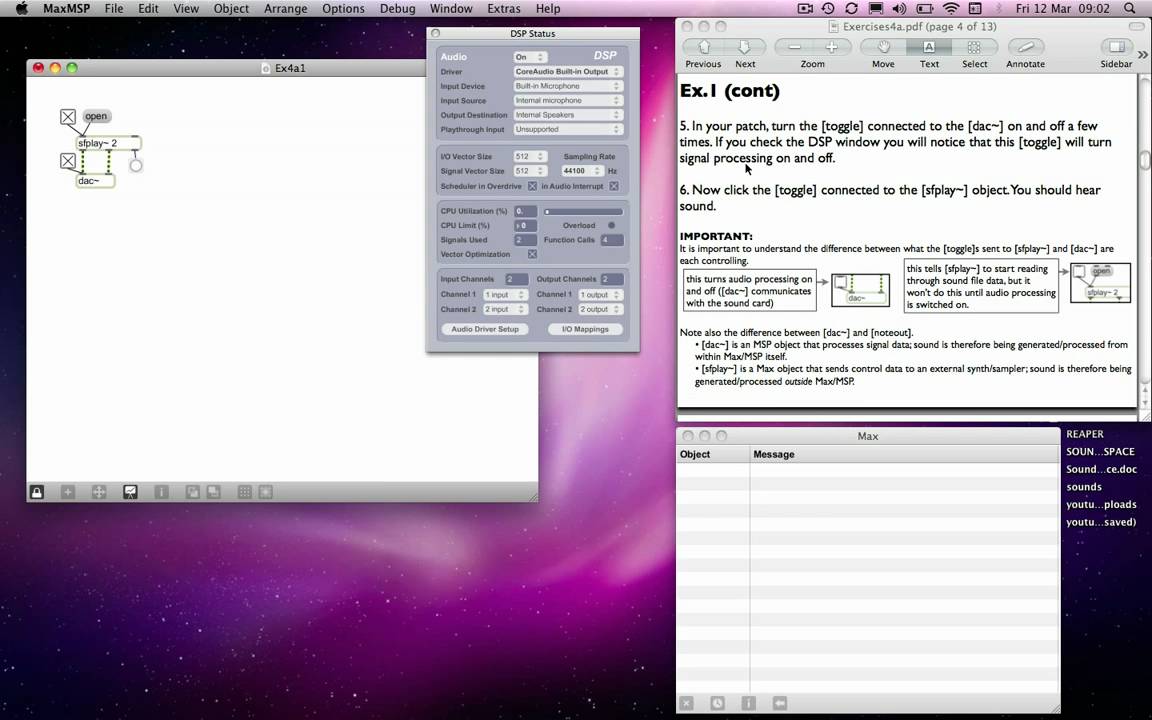The height and width of the screenshot is (720, 1152).
Task: Open Output Channel 2 '2 output' dropdown
Action: 600,309
